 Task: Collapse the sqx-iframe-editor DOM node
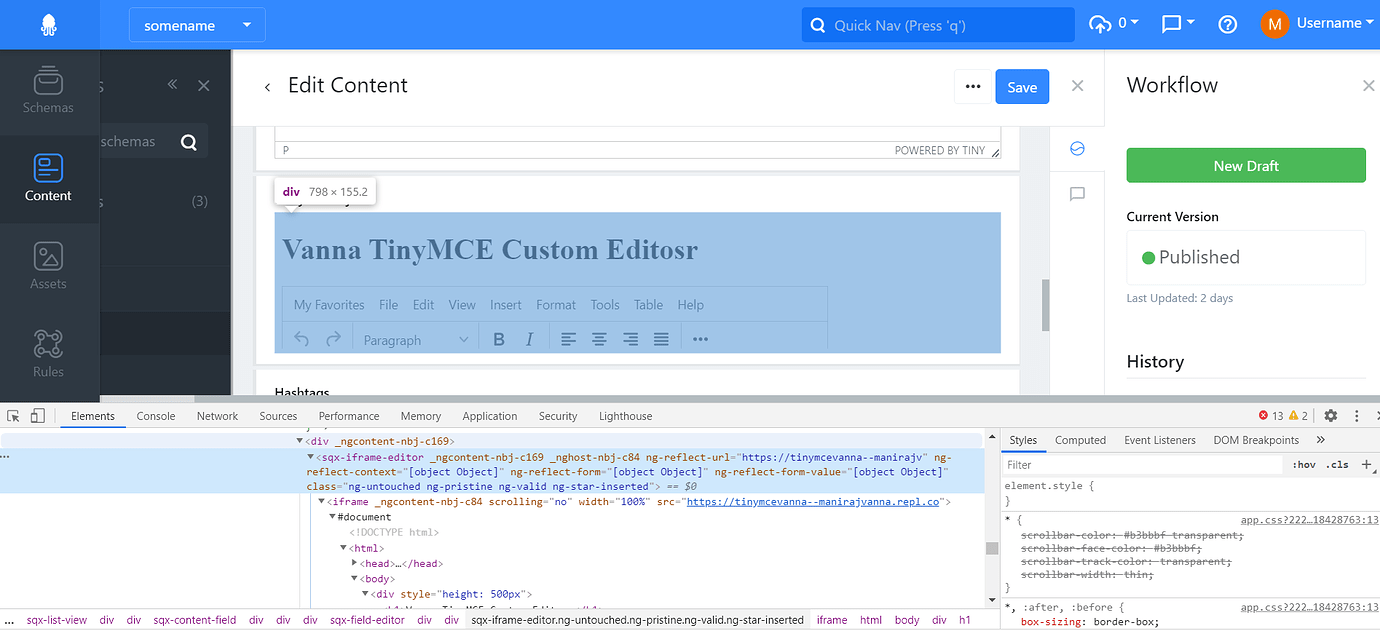[x=310, y=457]
